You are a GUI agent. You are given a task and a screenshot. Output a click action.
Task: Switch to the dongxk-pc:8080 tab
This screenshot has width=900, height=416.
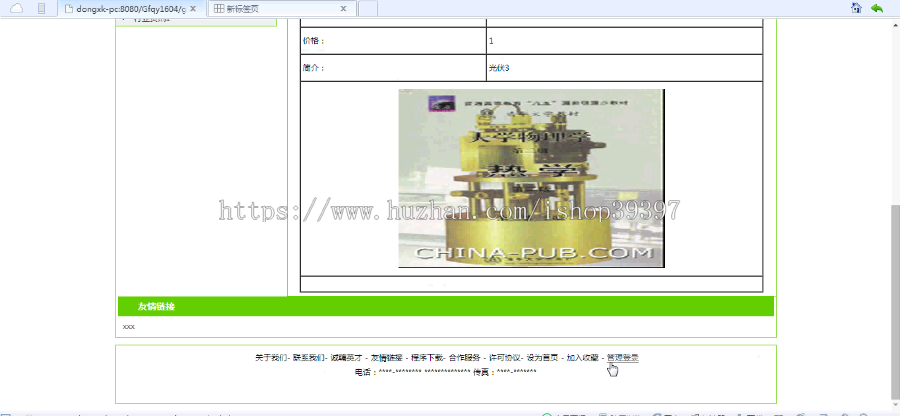coord(131,9)
